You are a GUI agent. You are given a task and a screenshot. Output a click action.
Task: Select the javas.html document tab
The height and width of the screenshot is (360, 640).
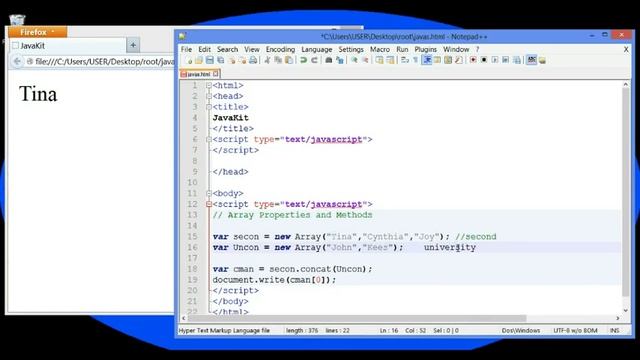tap(198, 74)
